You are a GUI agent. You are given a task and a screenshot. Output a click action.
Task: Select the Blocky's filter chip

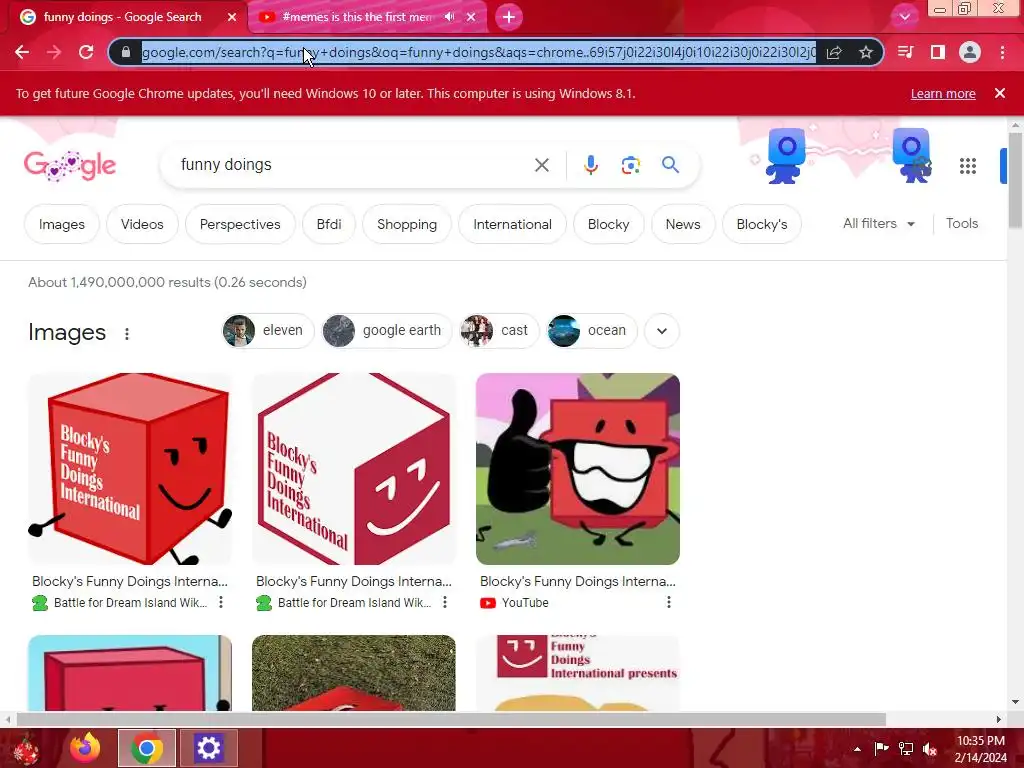(x=761, y=224)
